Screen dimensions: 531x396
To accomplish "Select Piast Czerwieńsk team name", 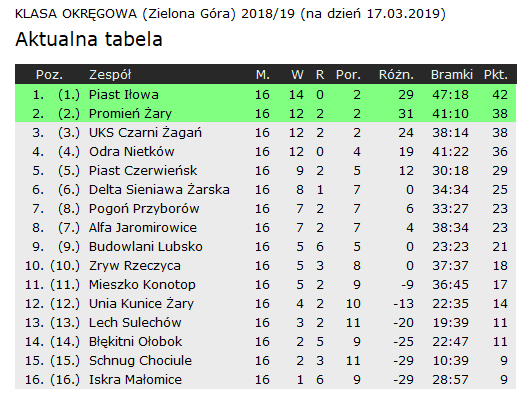I will [x=143, y=170].
